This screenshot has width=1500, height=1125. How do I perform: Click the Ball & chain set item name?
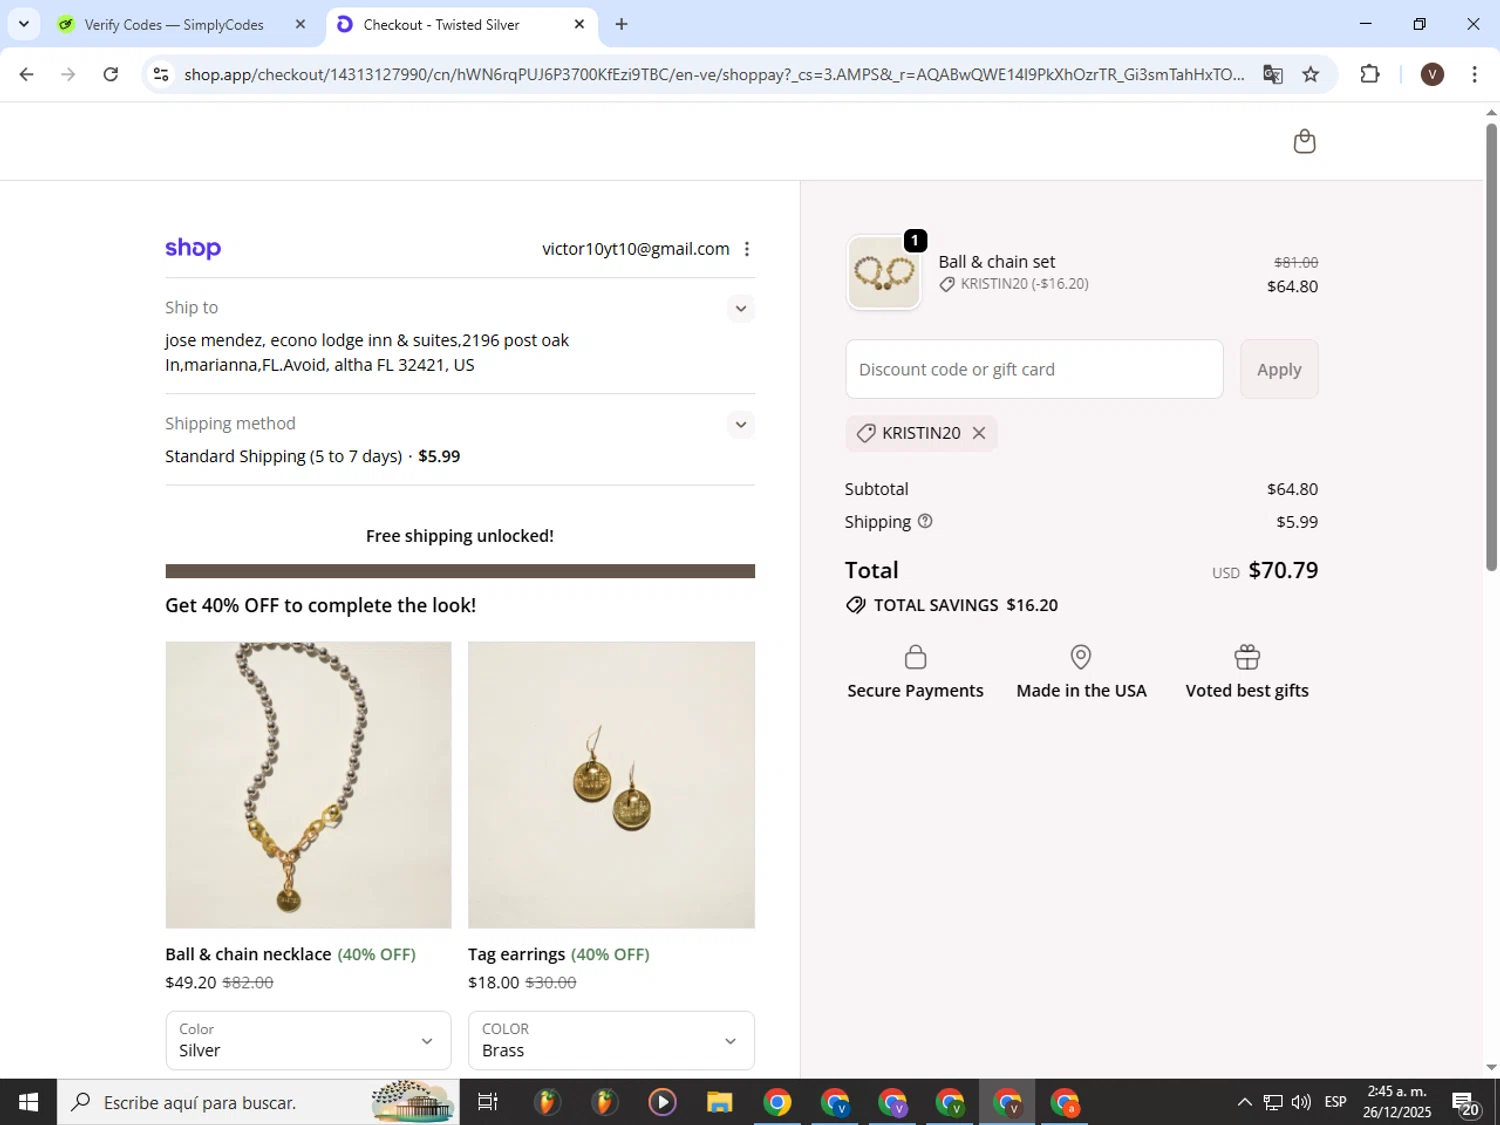[x=996, y=262]
